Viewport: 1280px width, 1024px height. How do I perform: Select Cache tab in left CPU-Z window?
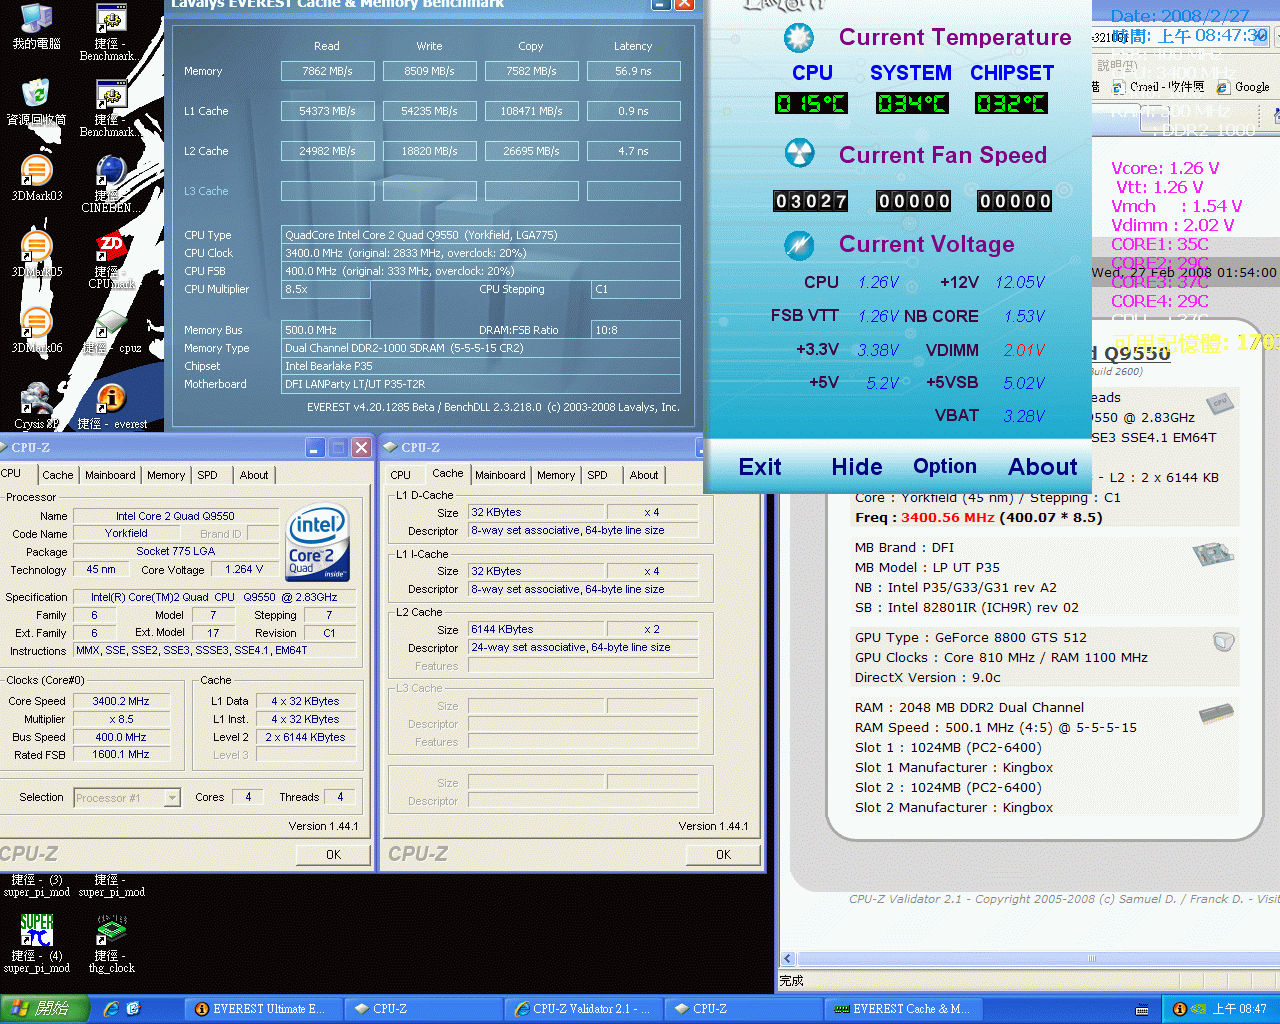57,475
